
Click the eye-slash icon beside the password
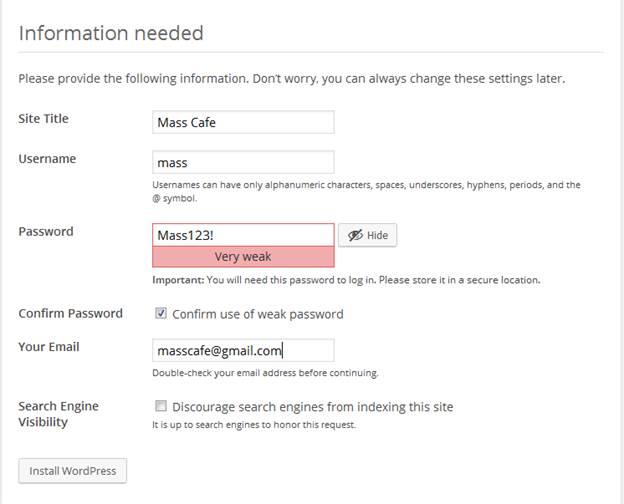coord(354,235)
